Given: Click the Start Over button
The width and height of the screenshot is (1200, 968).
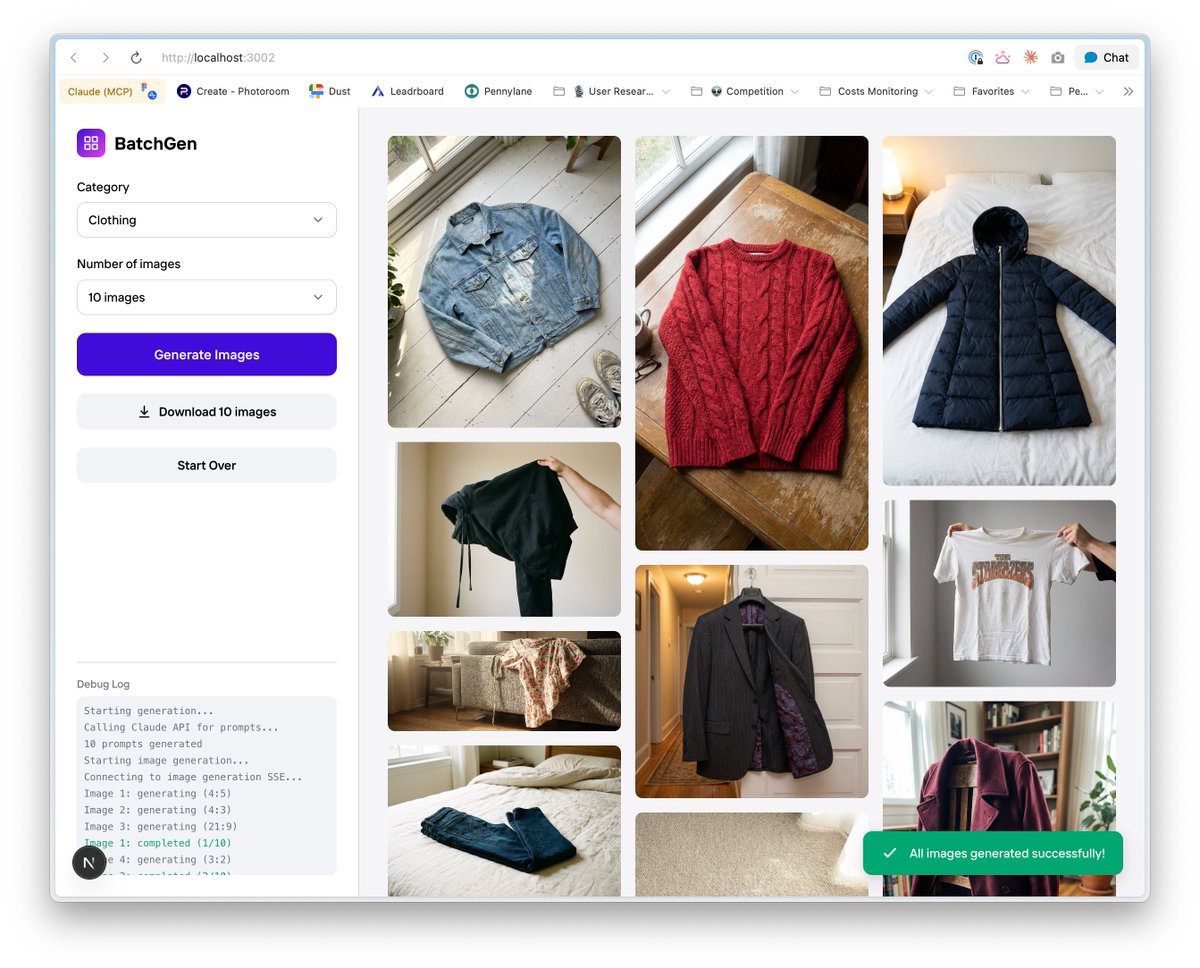Looking at the screenshot, I should point(207,465).
